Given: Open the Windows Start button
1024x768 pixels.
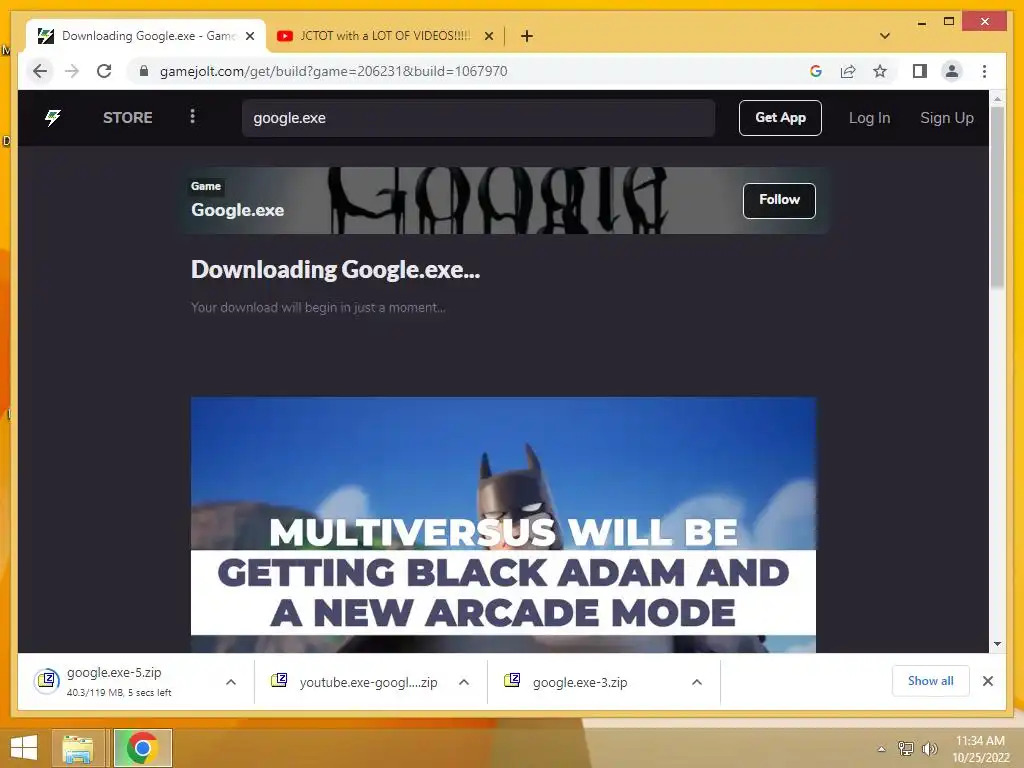Looking at the screenshot, I should click(x=24, y=748).
